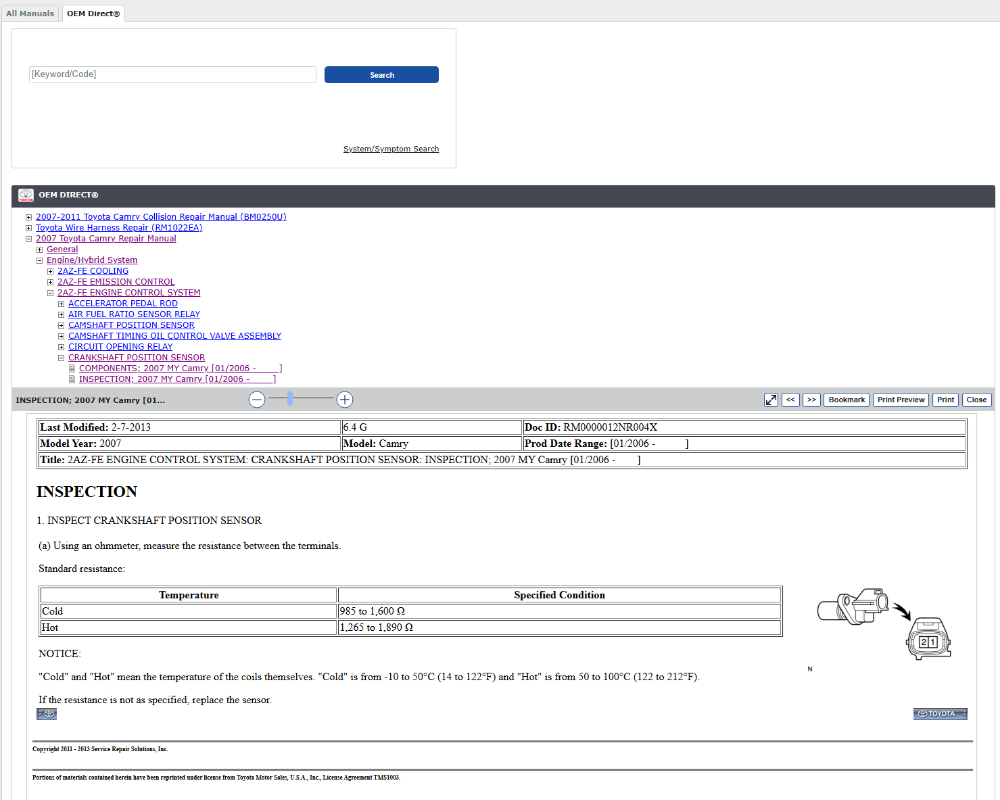Select the OEM Direct tab
The image size is (1000, 800).
[x=93, y=13]
